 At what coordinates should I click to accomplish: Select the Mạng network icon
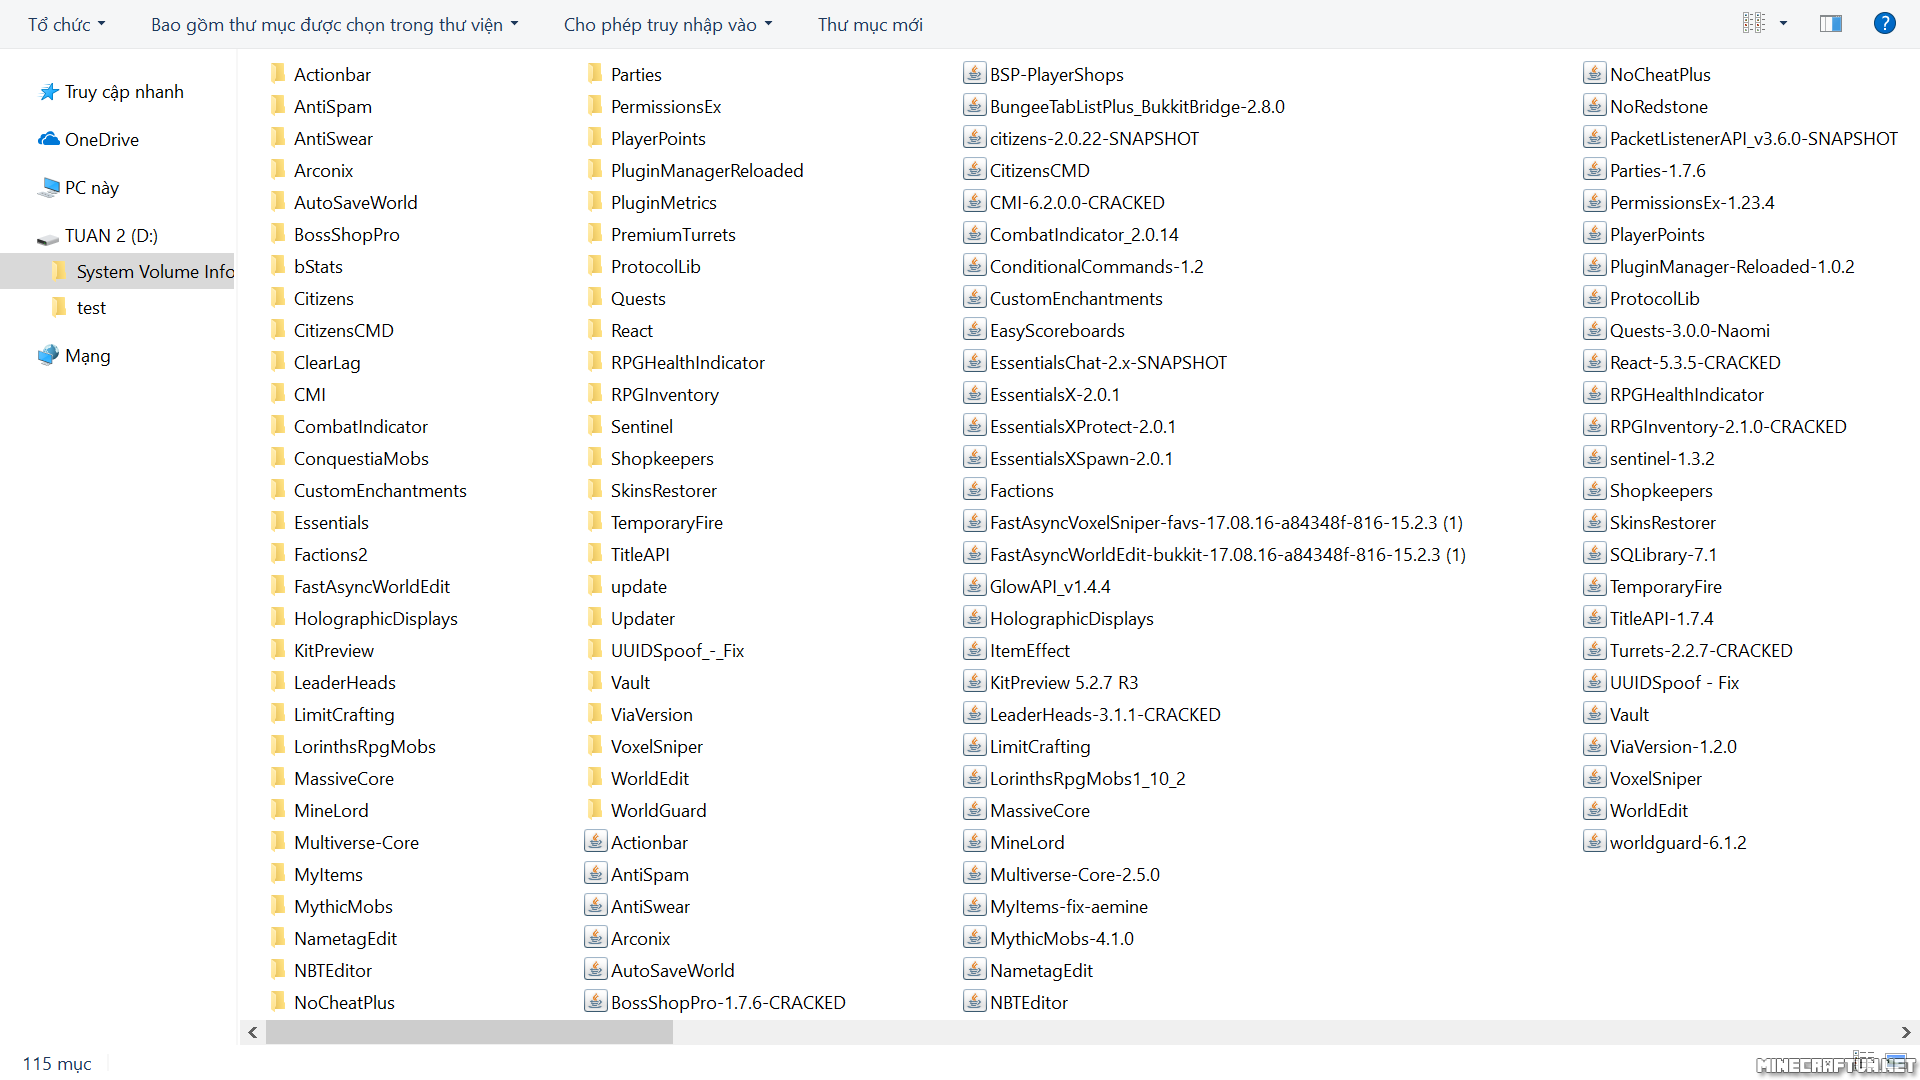[x=49, y=356]
